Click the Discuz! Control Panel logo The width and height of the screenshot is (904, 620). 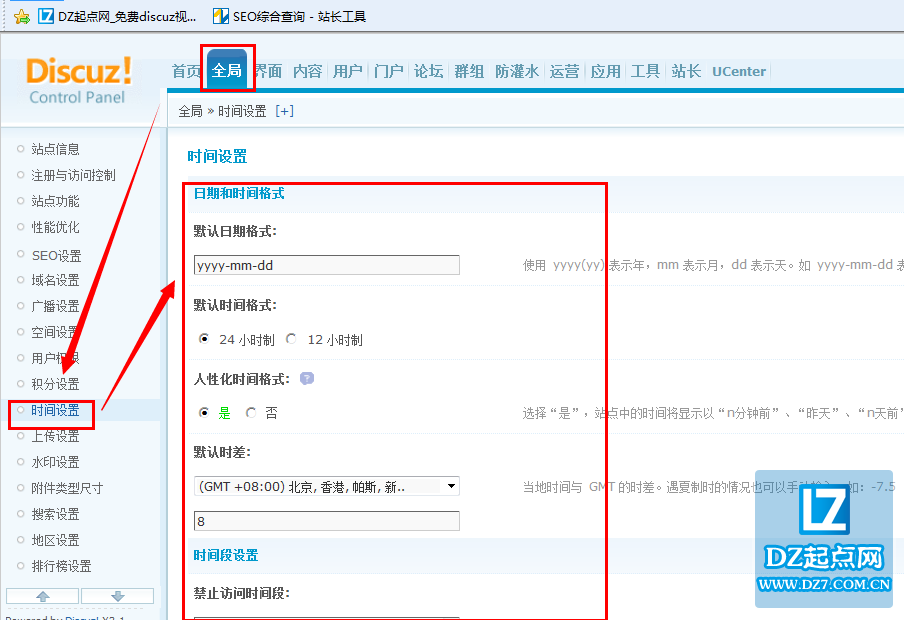click(x=78, y=80)
